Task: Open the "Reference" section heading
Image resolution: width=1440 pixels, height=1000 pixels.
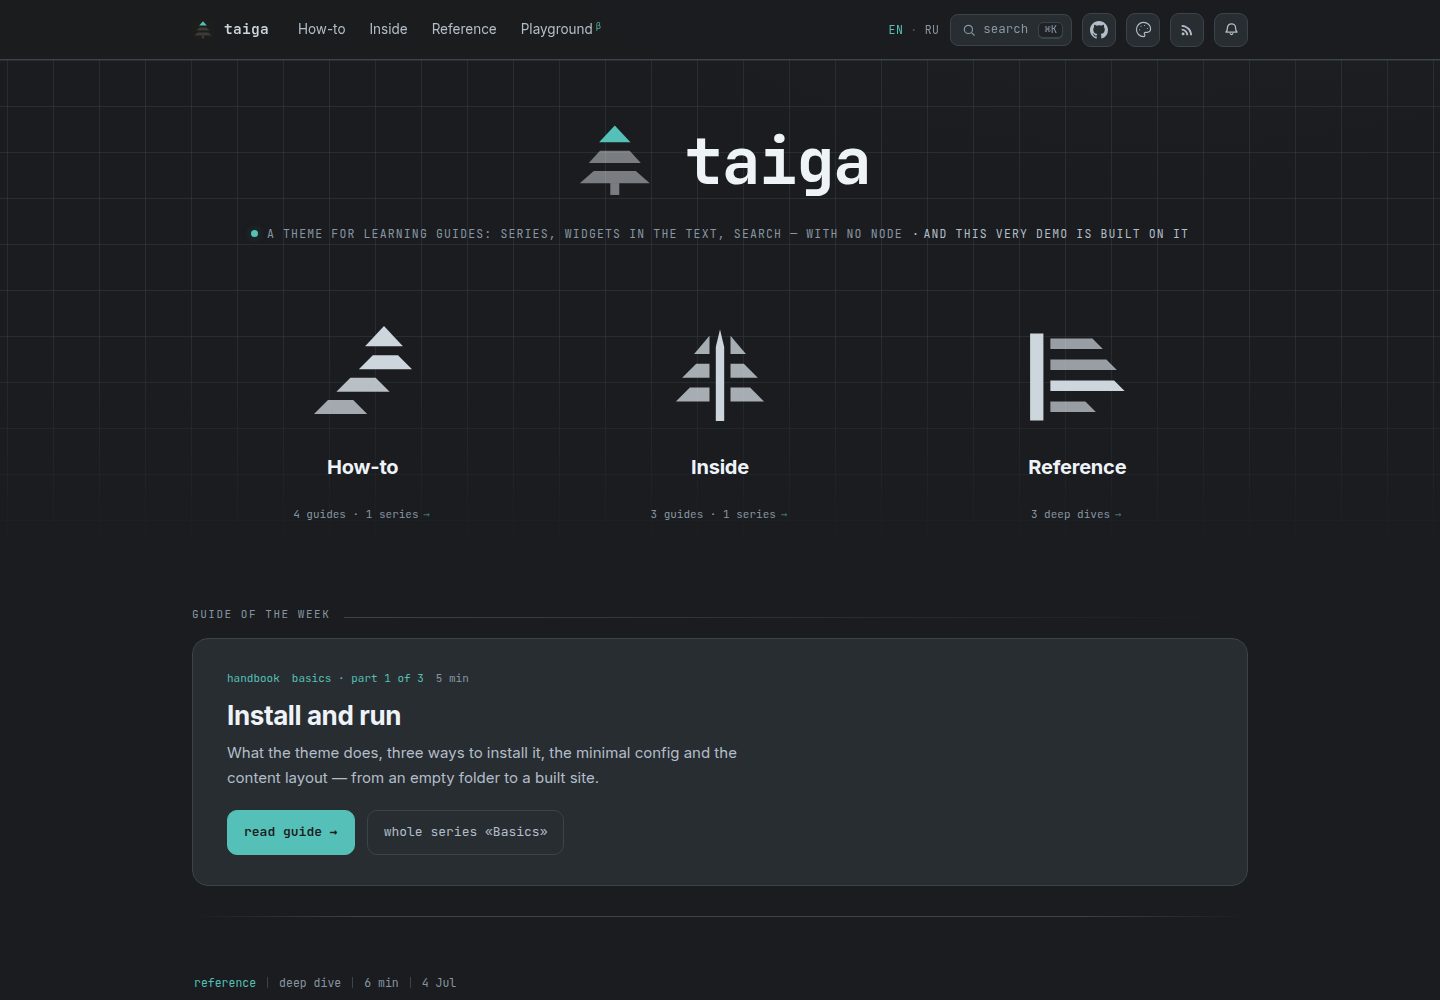Action: [x=1077, y=467]
